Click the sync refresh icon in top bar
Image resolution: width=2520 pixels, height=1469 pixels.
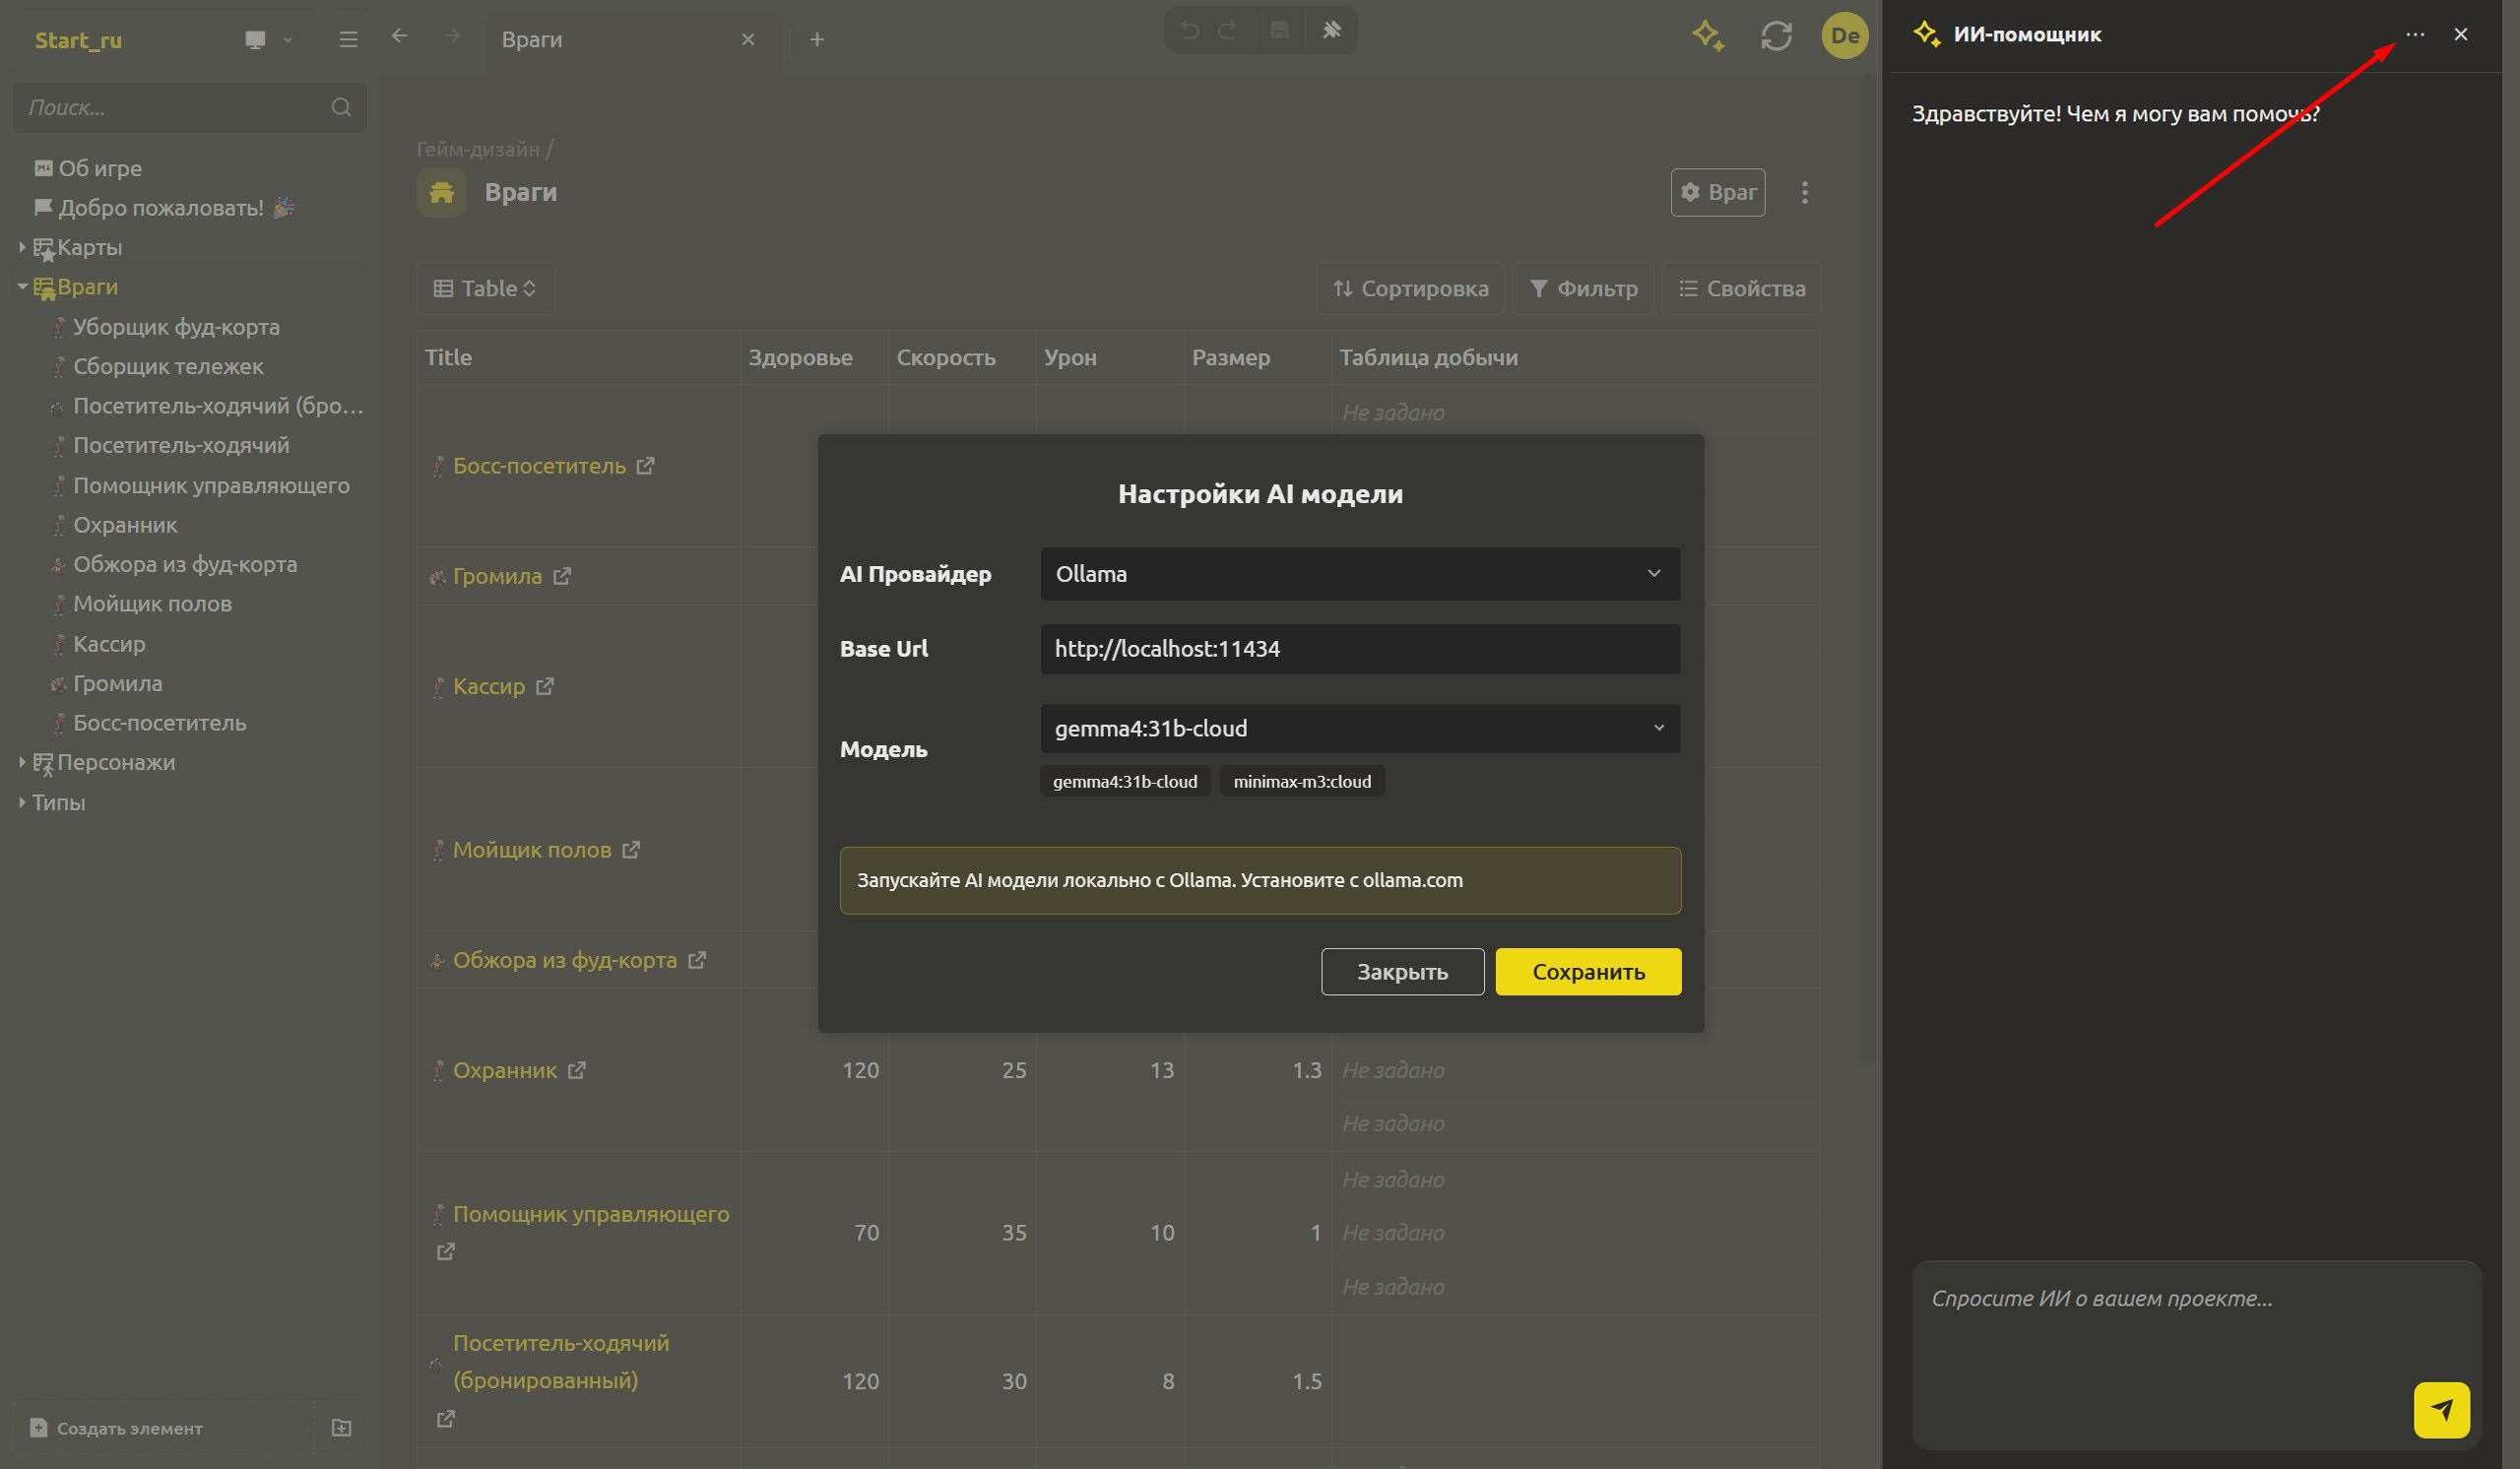1776,37
